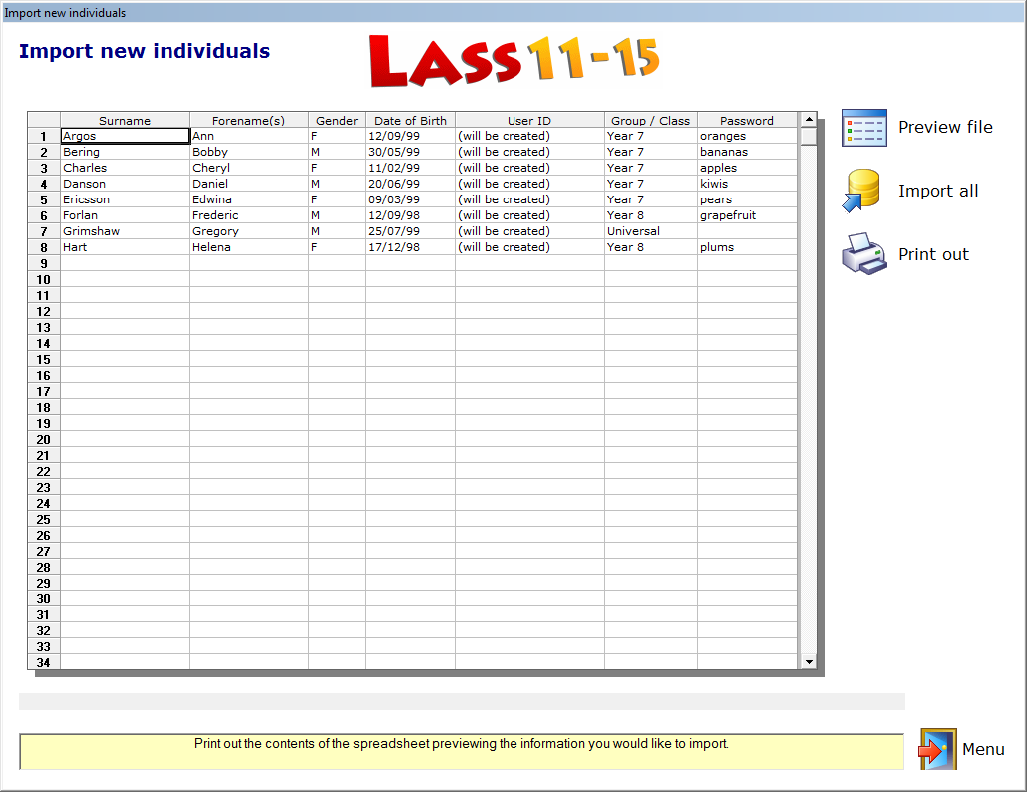The width and height of the screenshot is (1027, 792).
Task: Select the Forename(s) column header
Action: pyautogui.click(x=249, y=120)
